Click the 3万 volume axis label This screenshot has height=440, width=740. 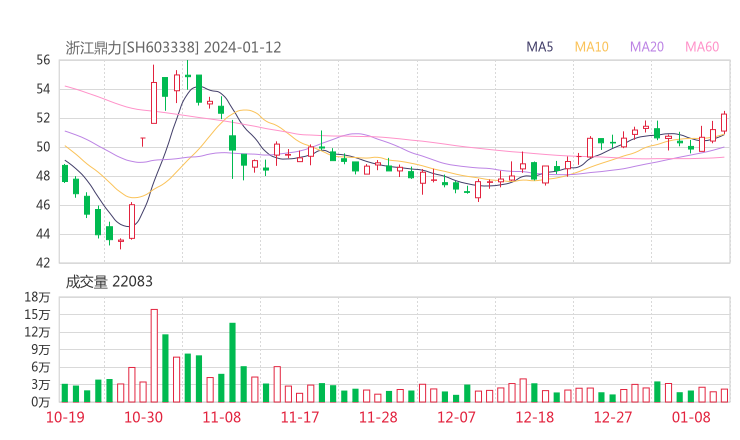coord(41,384)
